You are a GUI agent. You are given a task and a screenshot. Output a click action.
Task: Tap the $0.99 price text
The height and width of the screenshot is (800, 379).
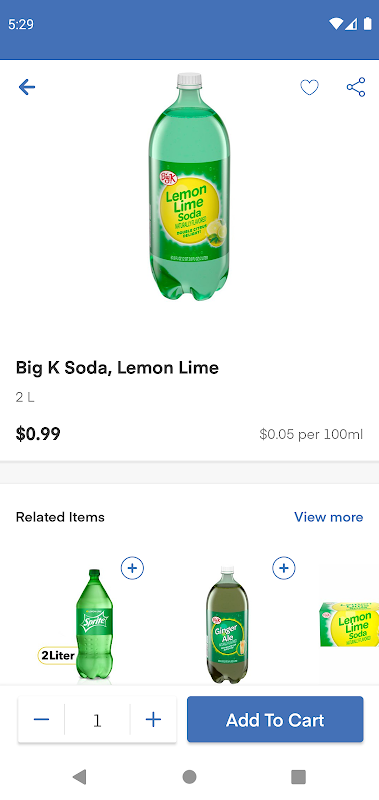click(x=38, y=434)
